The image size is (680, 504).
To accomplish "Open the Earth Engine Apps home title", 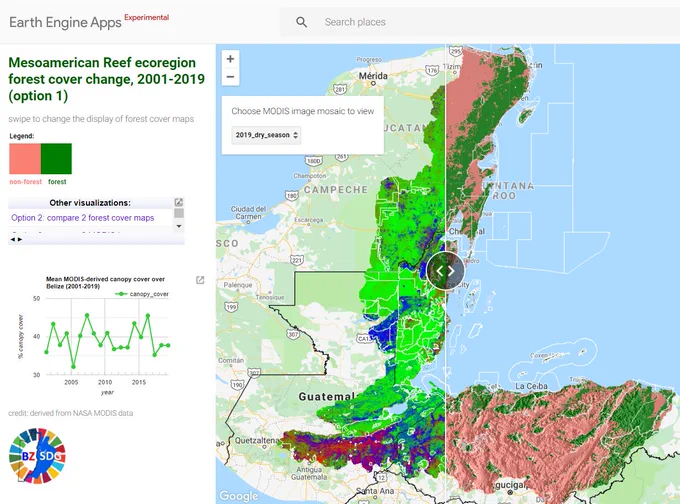I will point(65,23).
